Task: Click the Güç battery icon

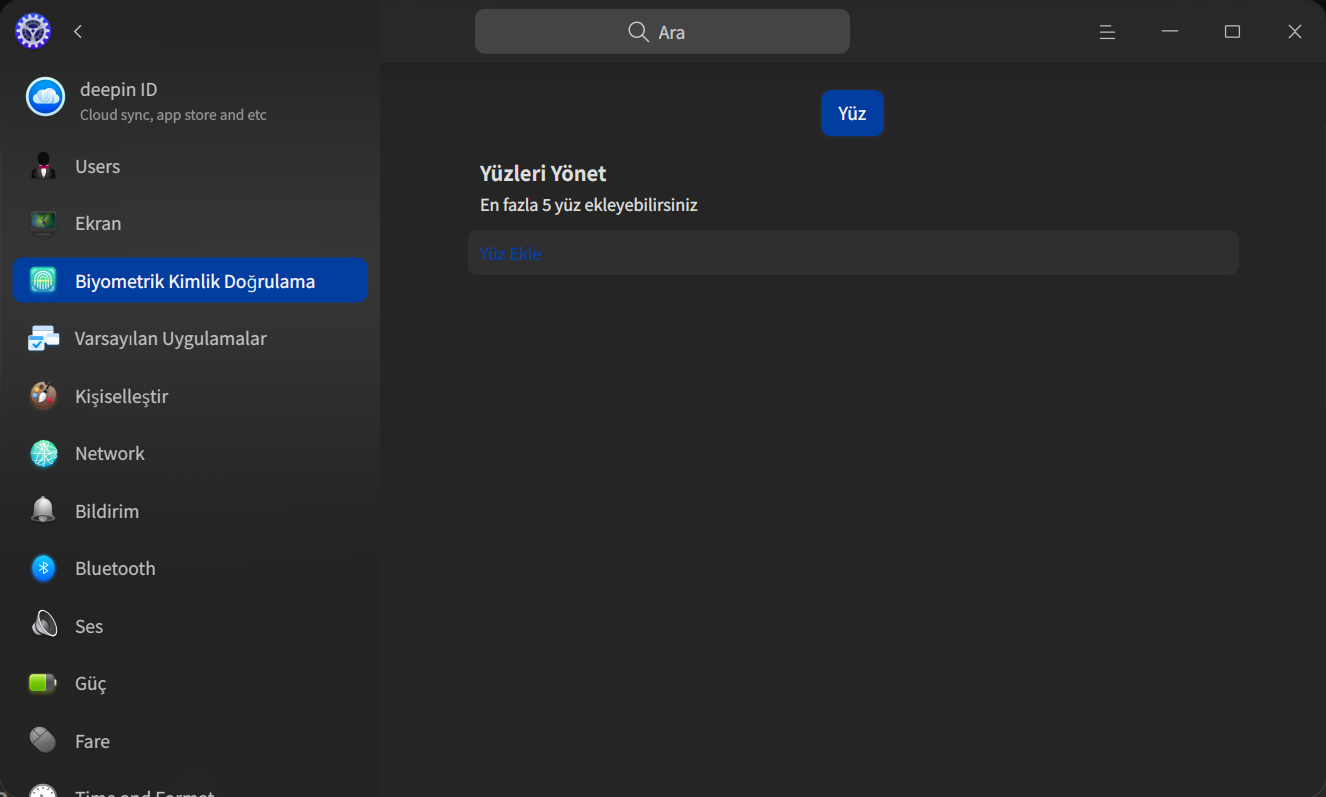Action: point(43,683)
